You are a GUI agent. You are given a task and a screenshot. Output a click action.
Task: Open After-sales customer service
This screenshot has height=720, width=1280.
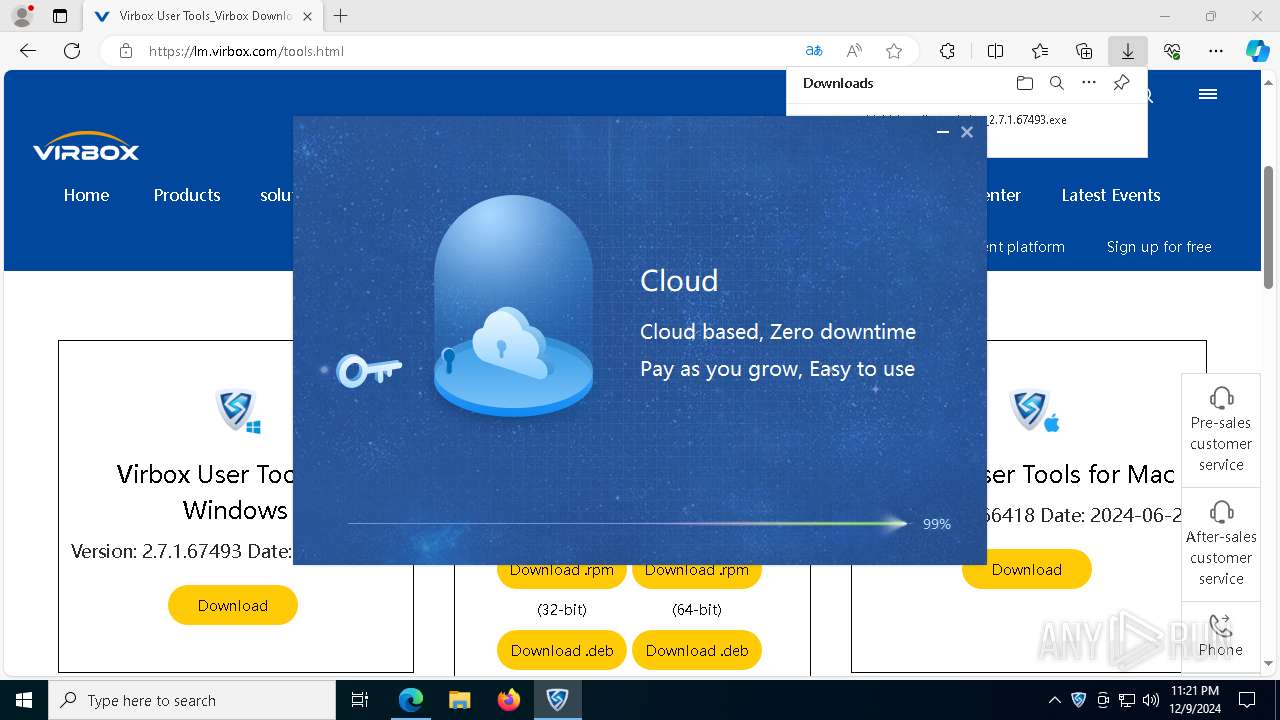1221,544
